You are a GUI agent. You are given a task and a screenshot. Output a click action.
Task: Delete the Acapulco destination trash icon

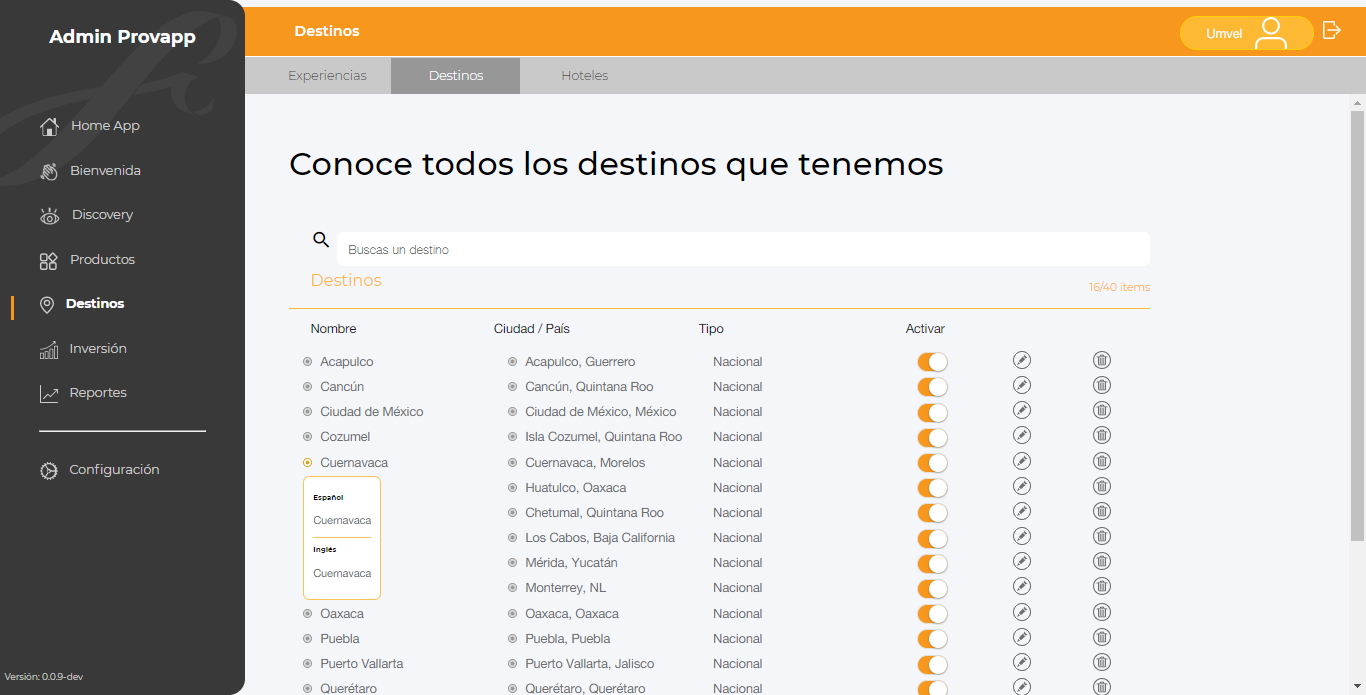tap(1102, 360)
